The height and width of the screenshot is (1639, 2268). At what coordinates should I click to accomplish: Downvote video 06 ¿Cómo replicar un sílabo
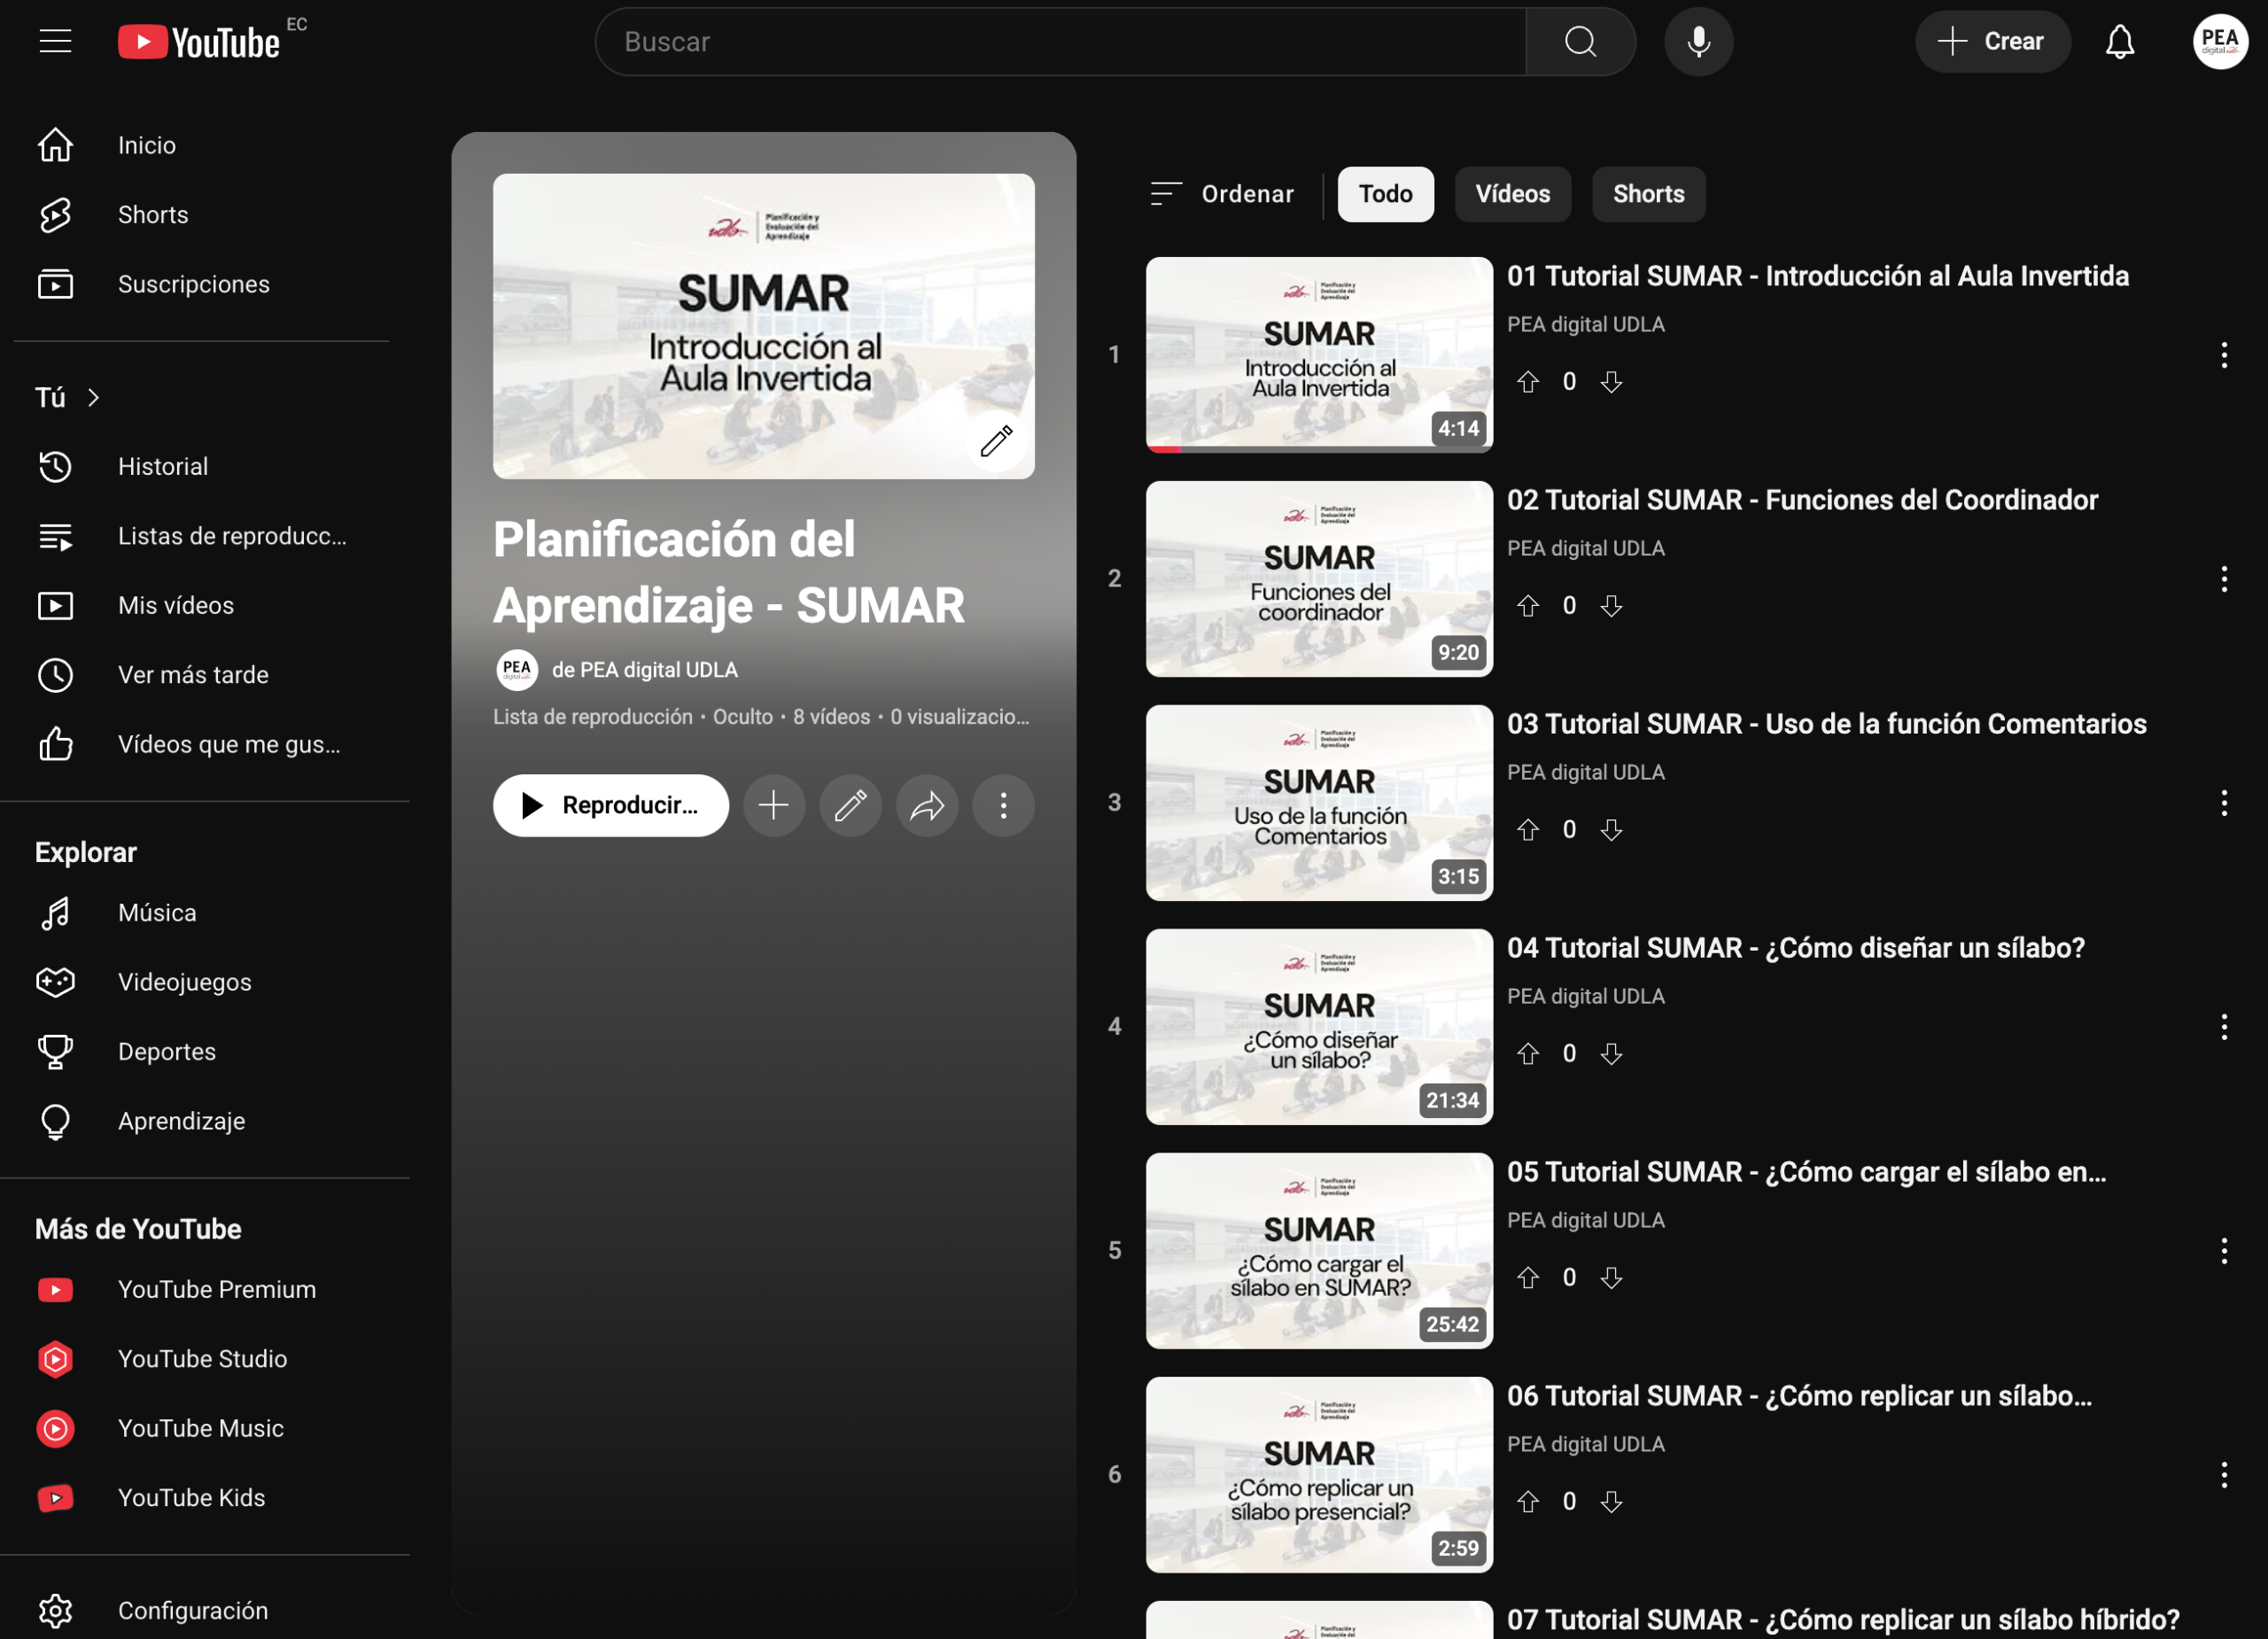(x=1611, y=1501)
